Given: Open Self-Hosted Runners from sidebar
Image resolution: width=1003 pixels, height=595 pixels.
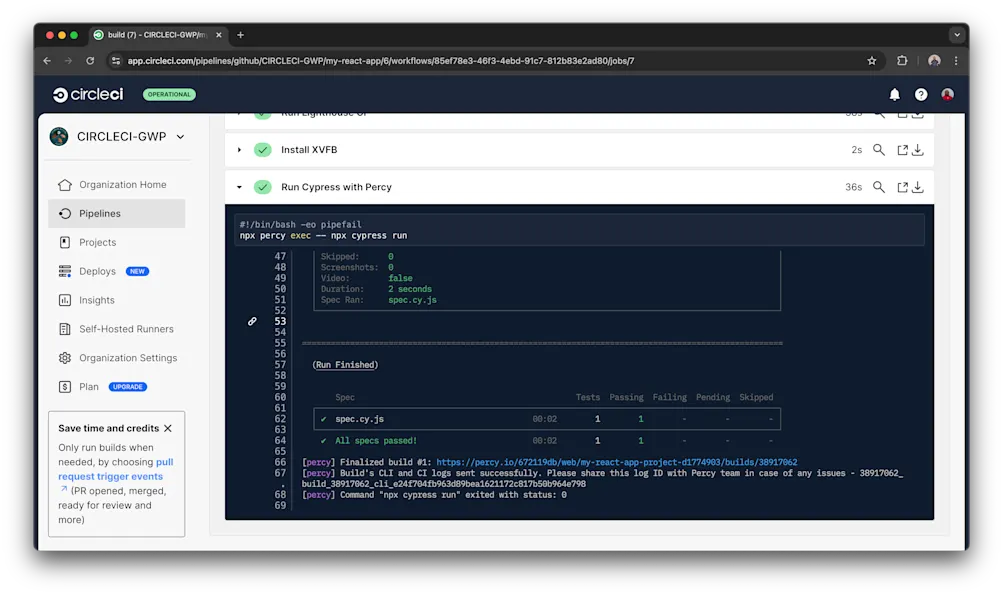Looking at the screenshot, I should [x=62, y=328].
